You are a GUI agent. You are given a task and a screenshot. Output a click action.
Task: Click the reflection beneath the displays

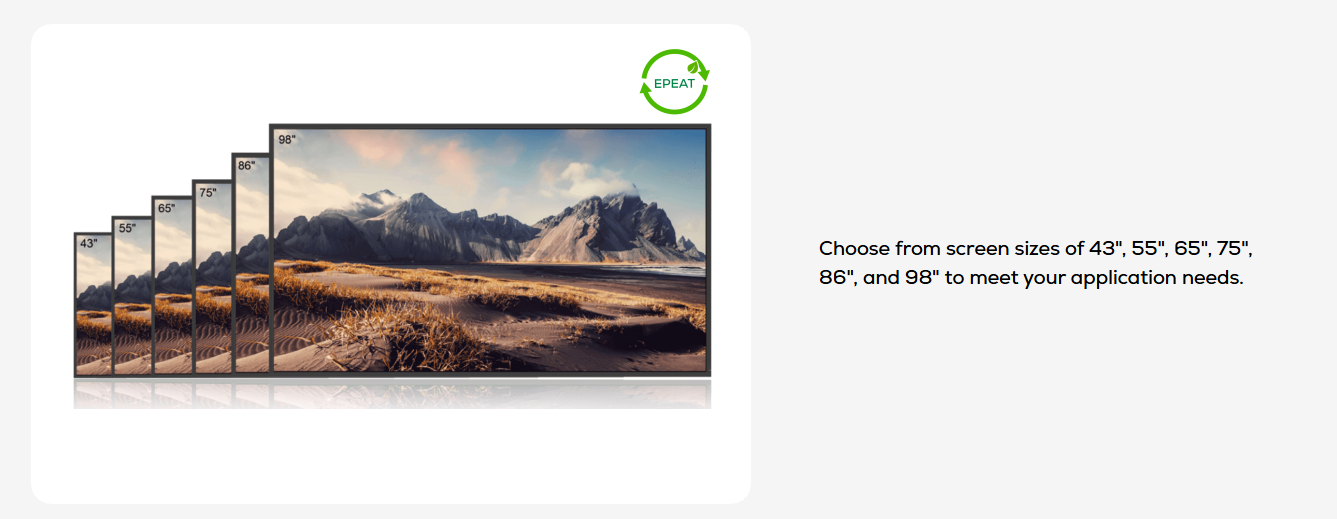(x=392, y=393)
